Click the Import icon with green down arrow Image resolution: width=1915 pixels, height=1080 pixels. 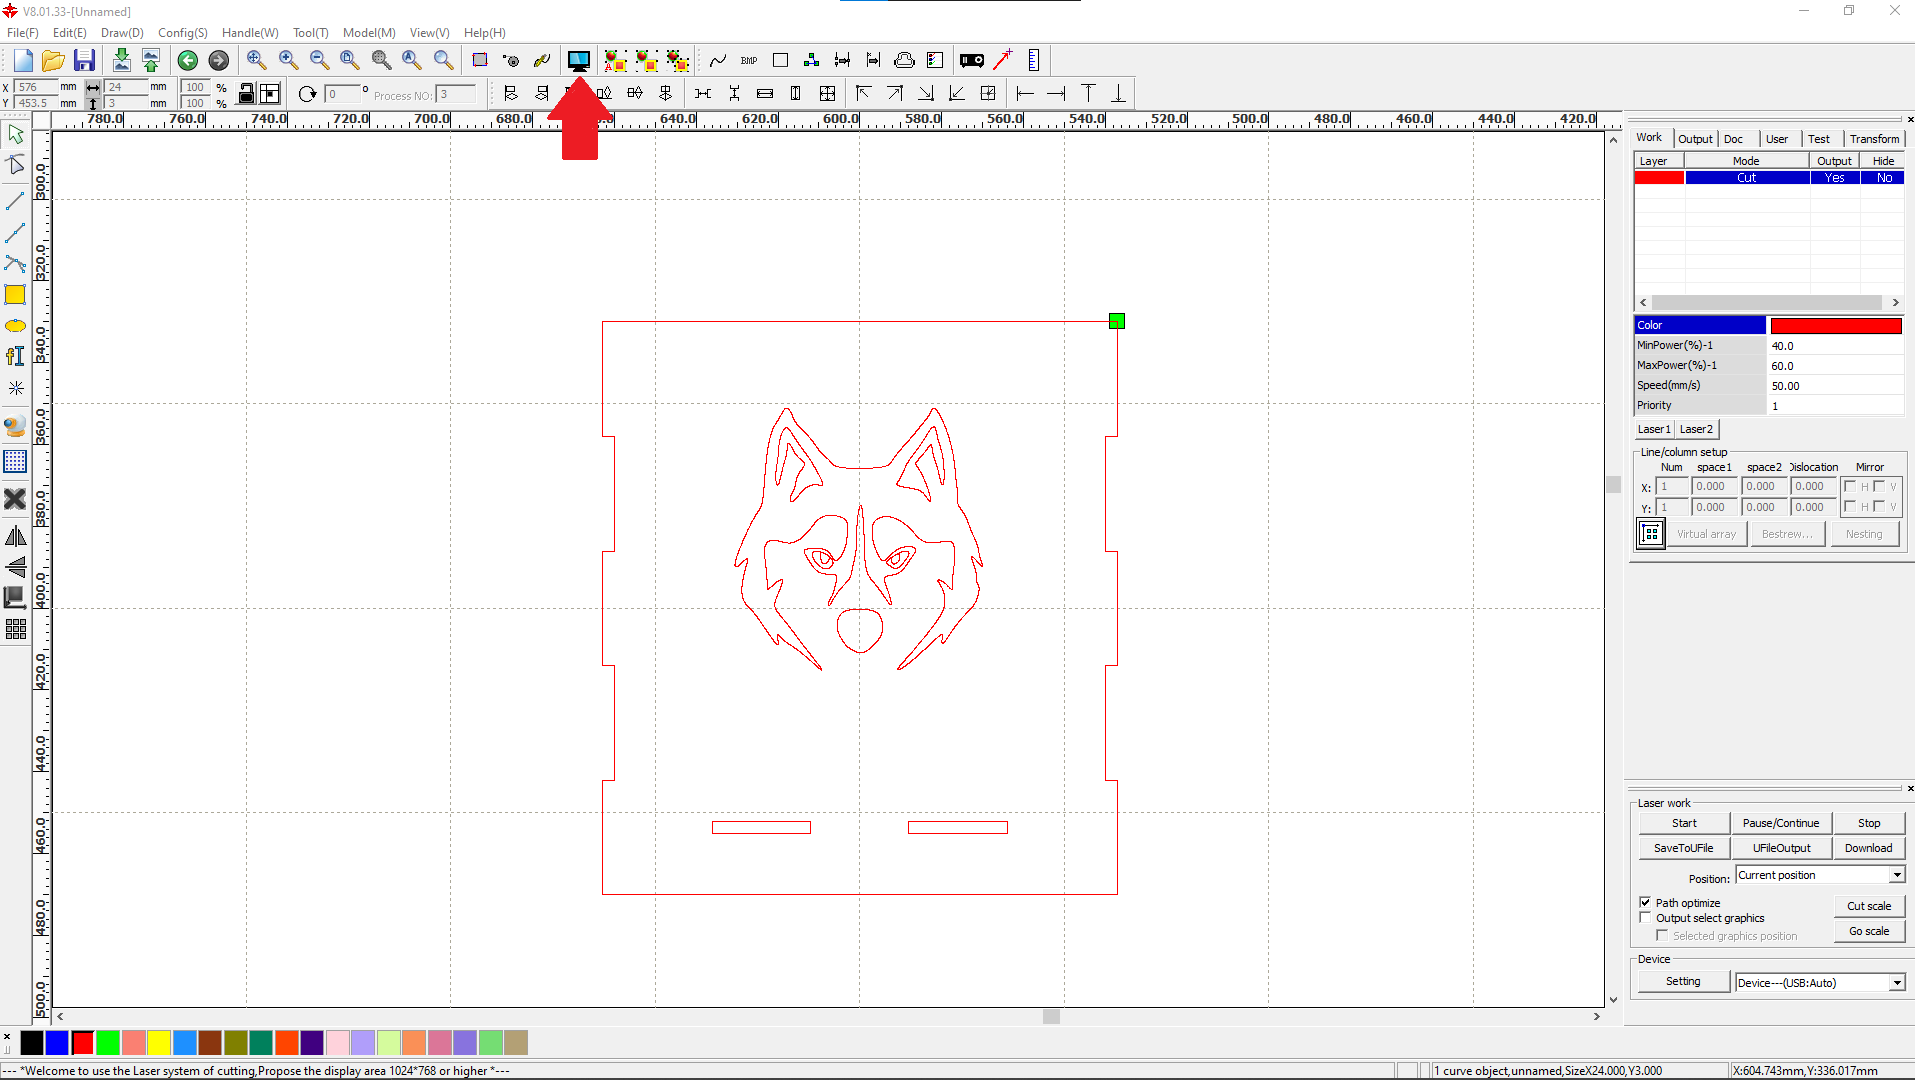[121, 60]
